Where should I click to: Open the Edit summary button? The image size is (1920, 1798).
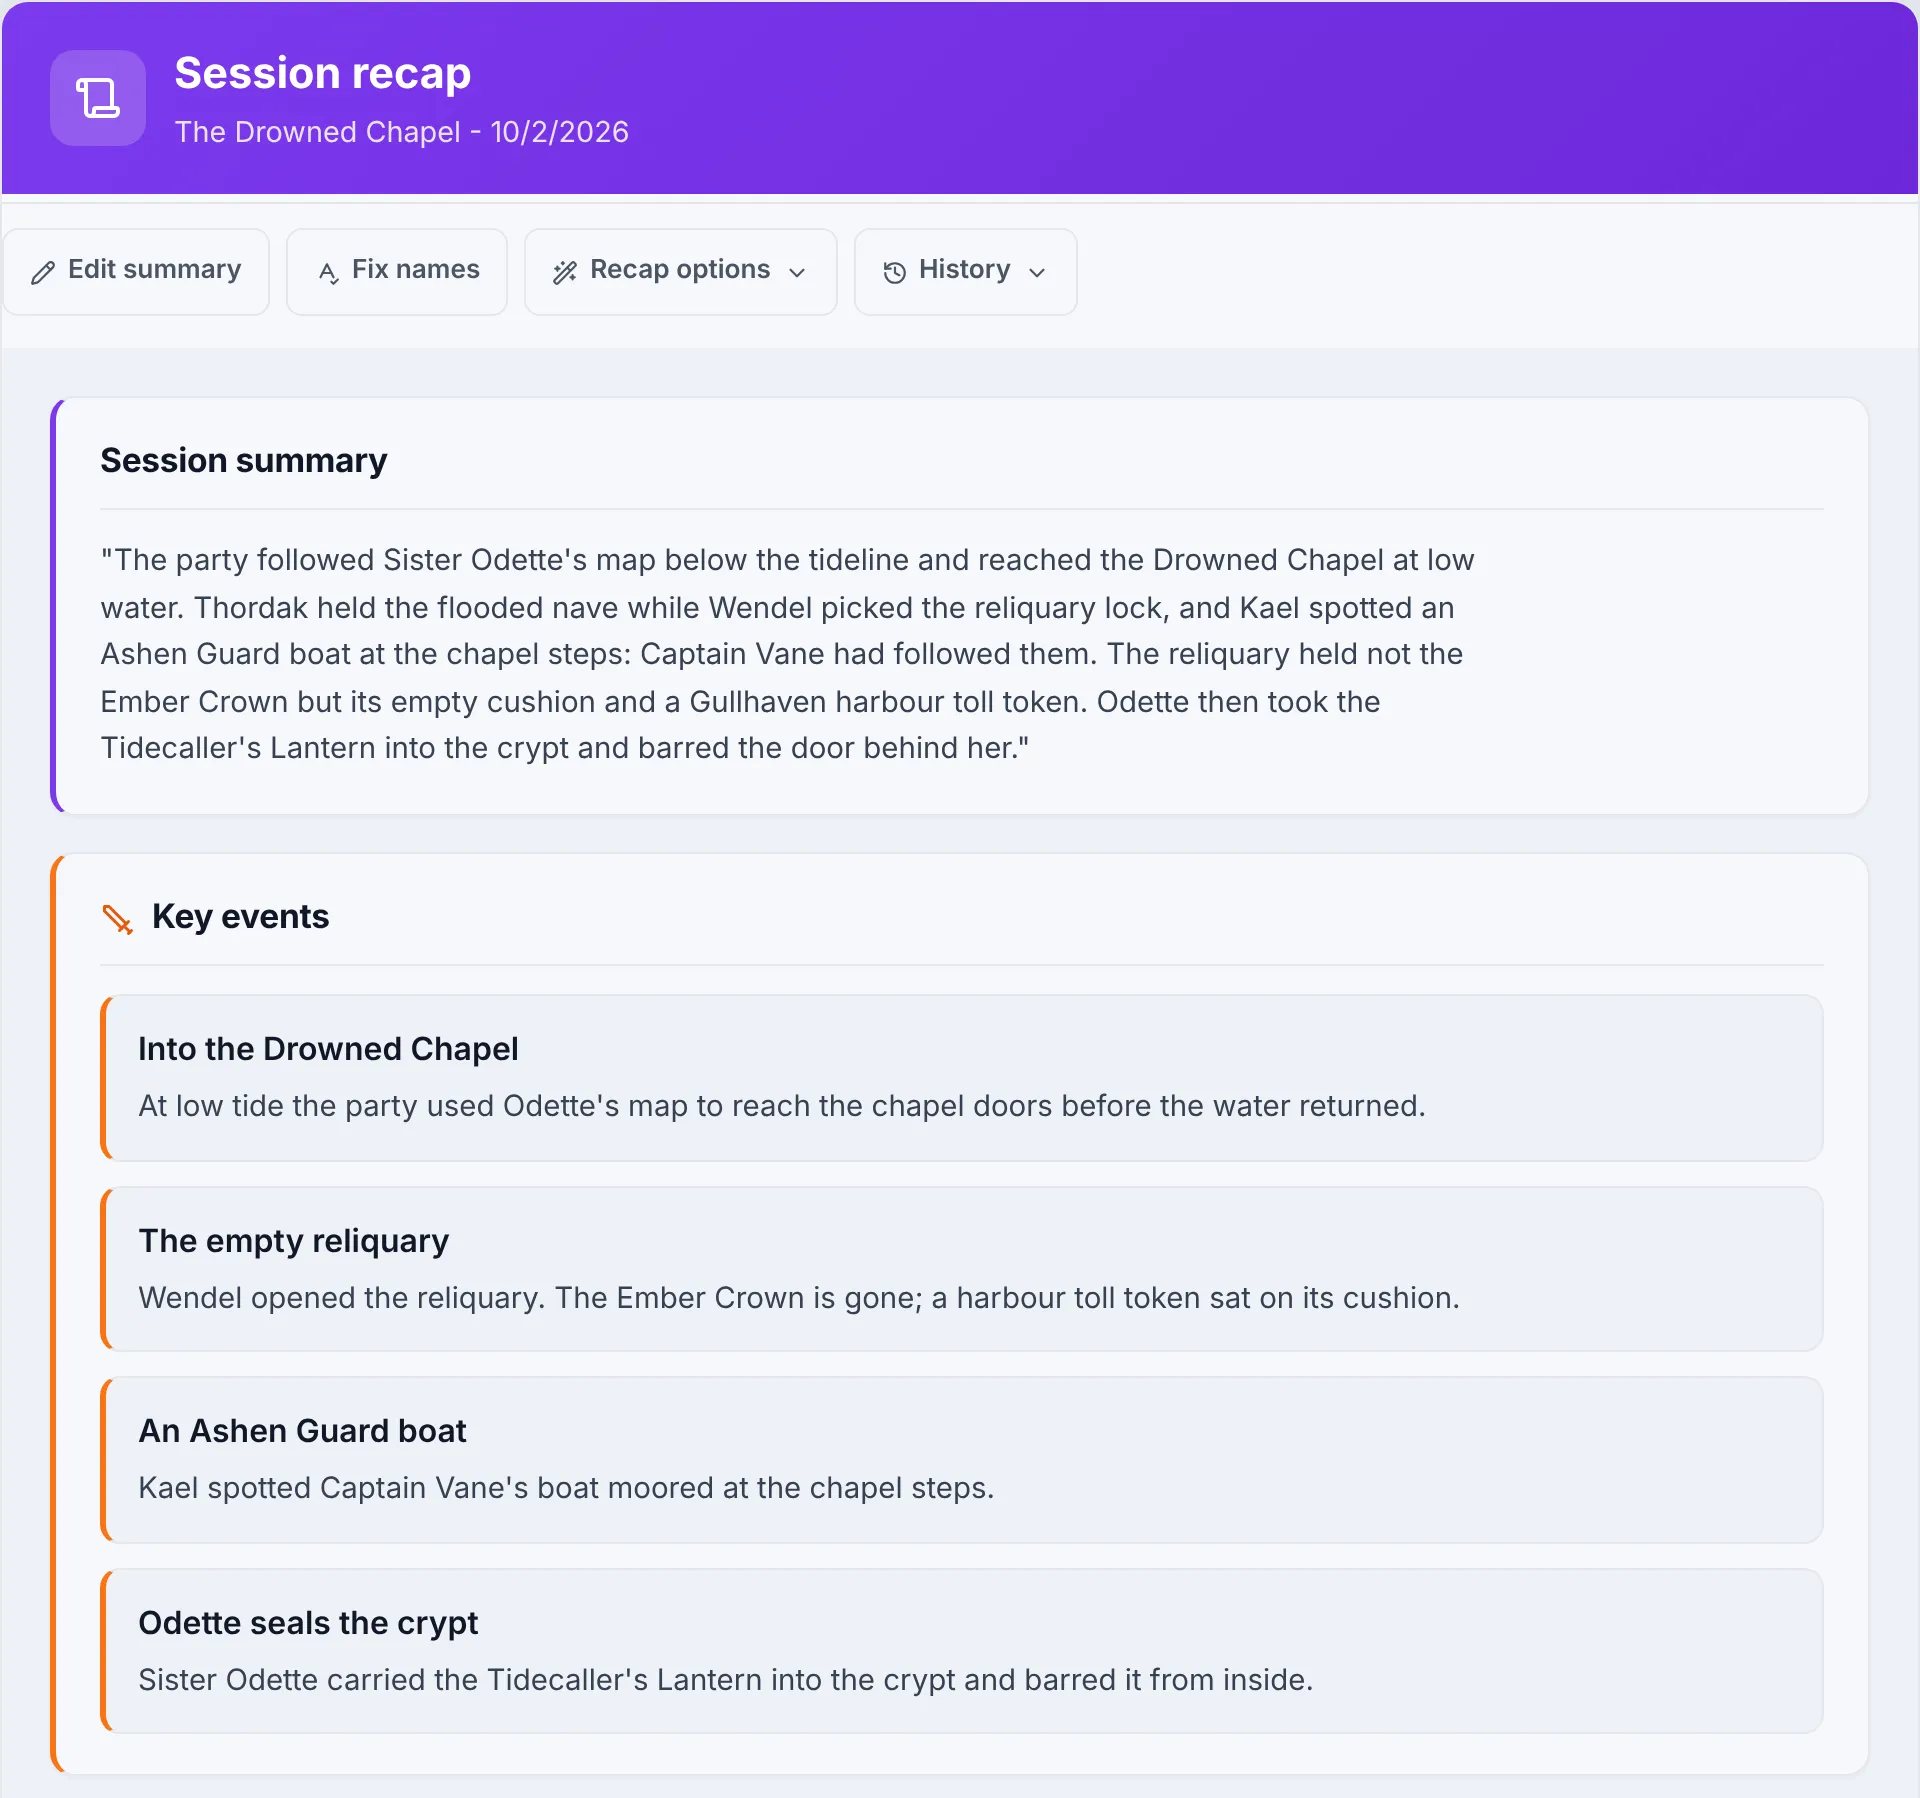click(x=136, y=272)
